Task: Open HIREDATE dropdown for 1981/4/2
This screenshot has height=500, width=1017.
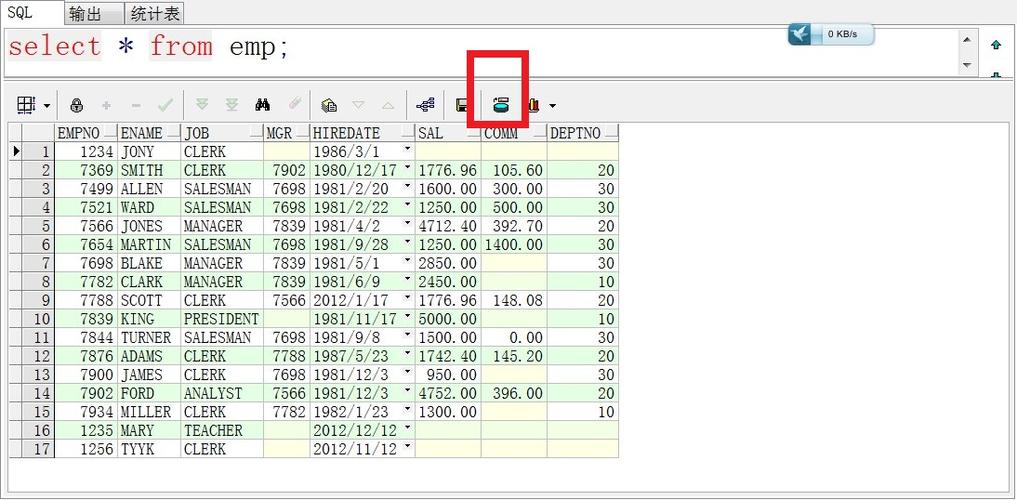Action: tap(407, 224)
